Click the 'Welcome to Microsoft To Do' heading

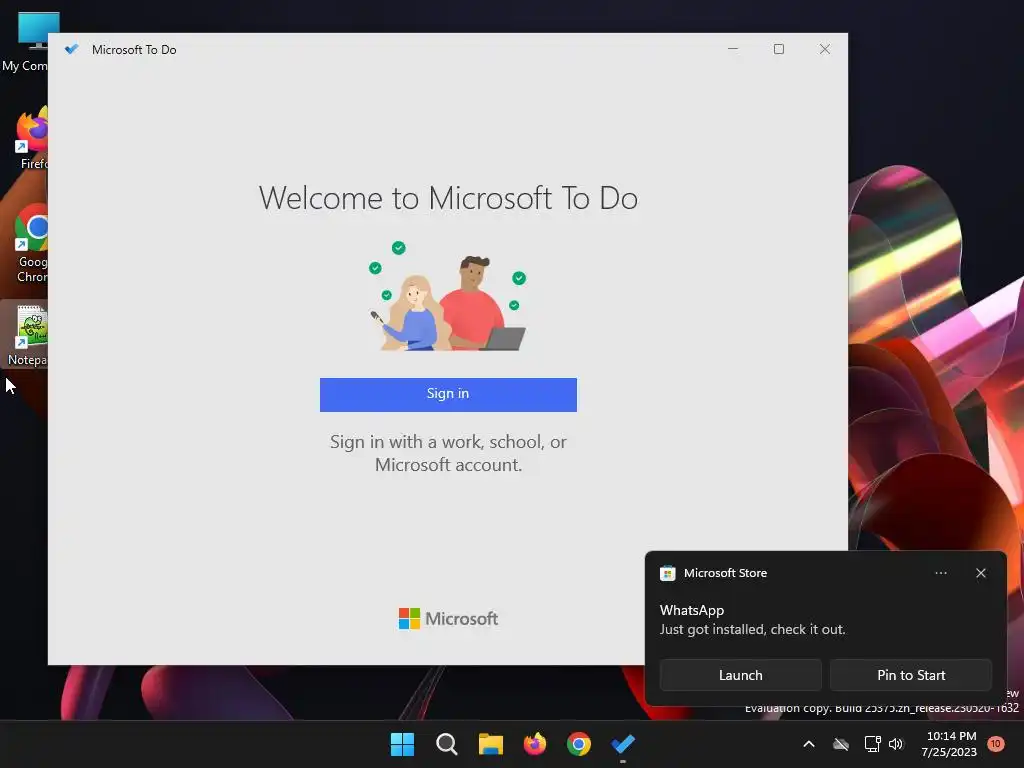click(x=448, y=198)
